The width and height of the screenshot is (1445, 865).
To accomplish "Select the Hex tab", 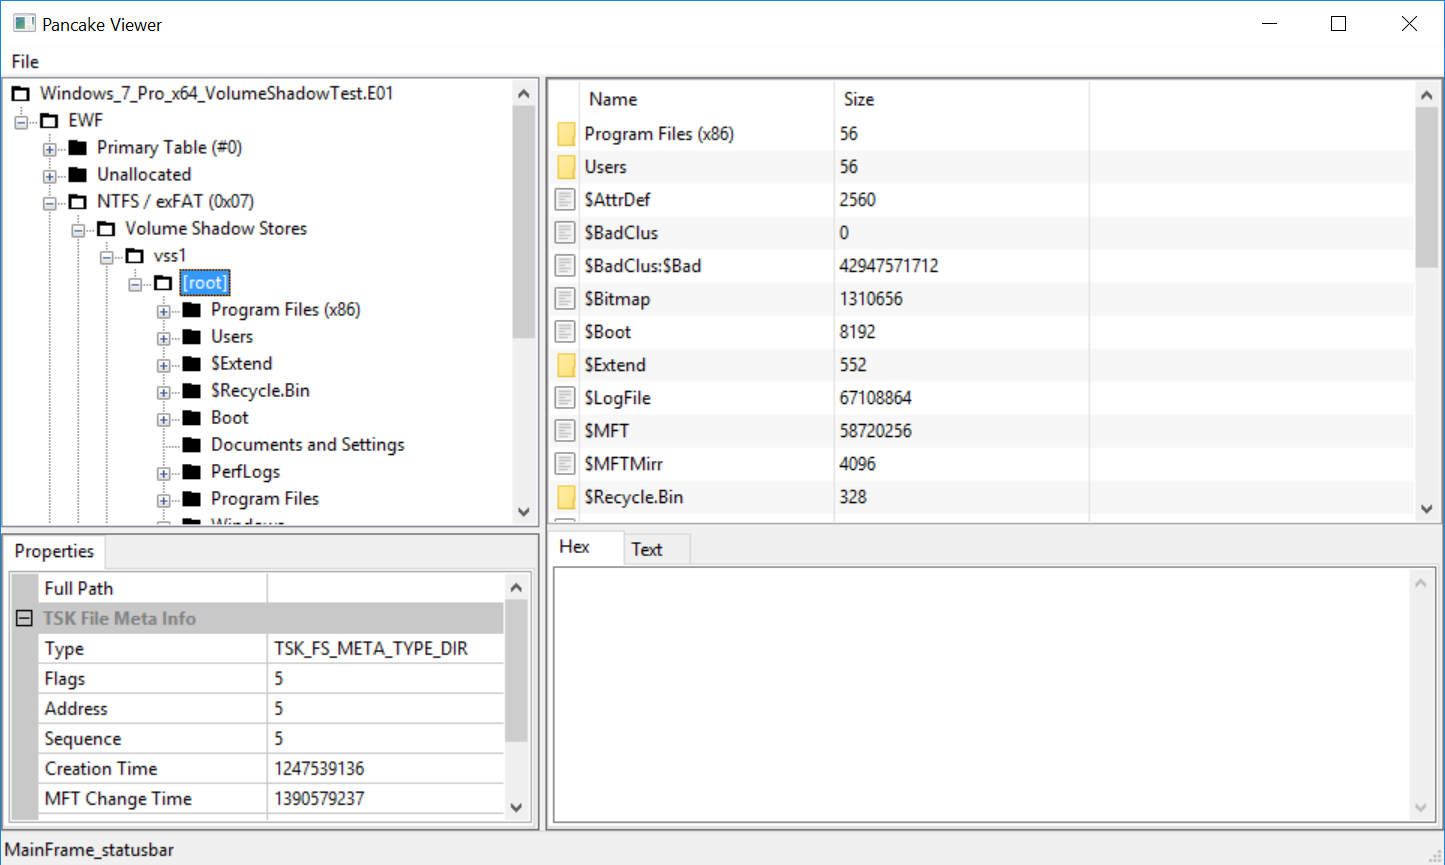I will click(574, 547).
